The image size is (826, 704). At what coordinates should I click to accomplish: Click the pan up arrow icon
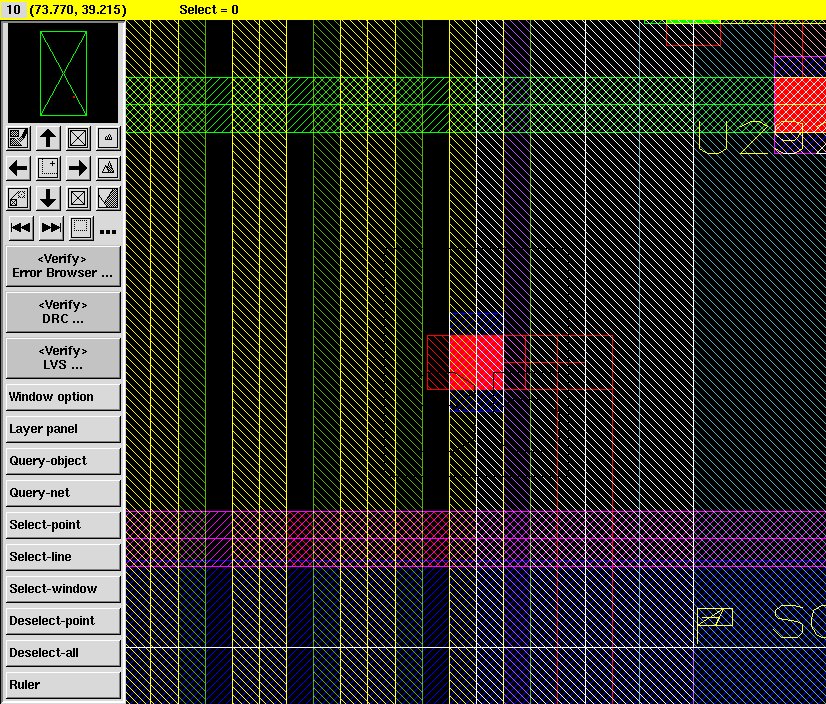click(48, 138)
